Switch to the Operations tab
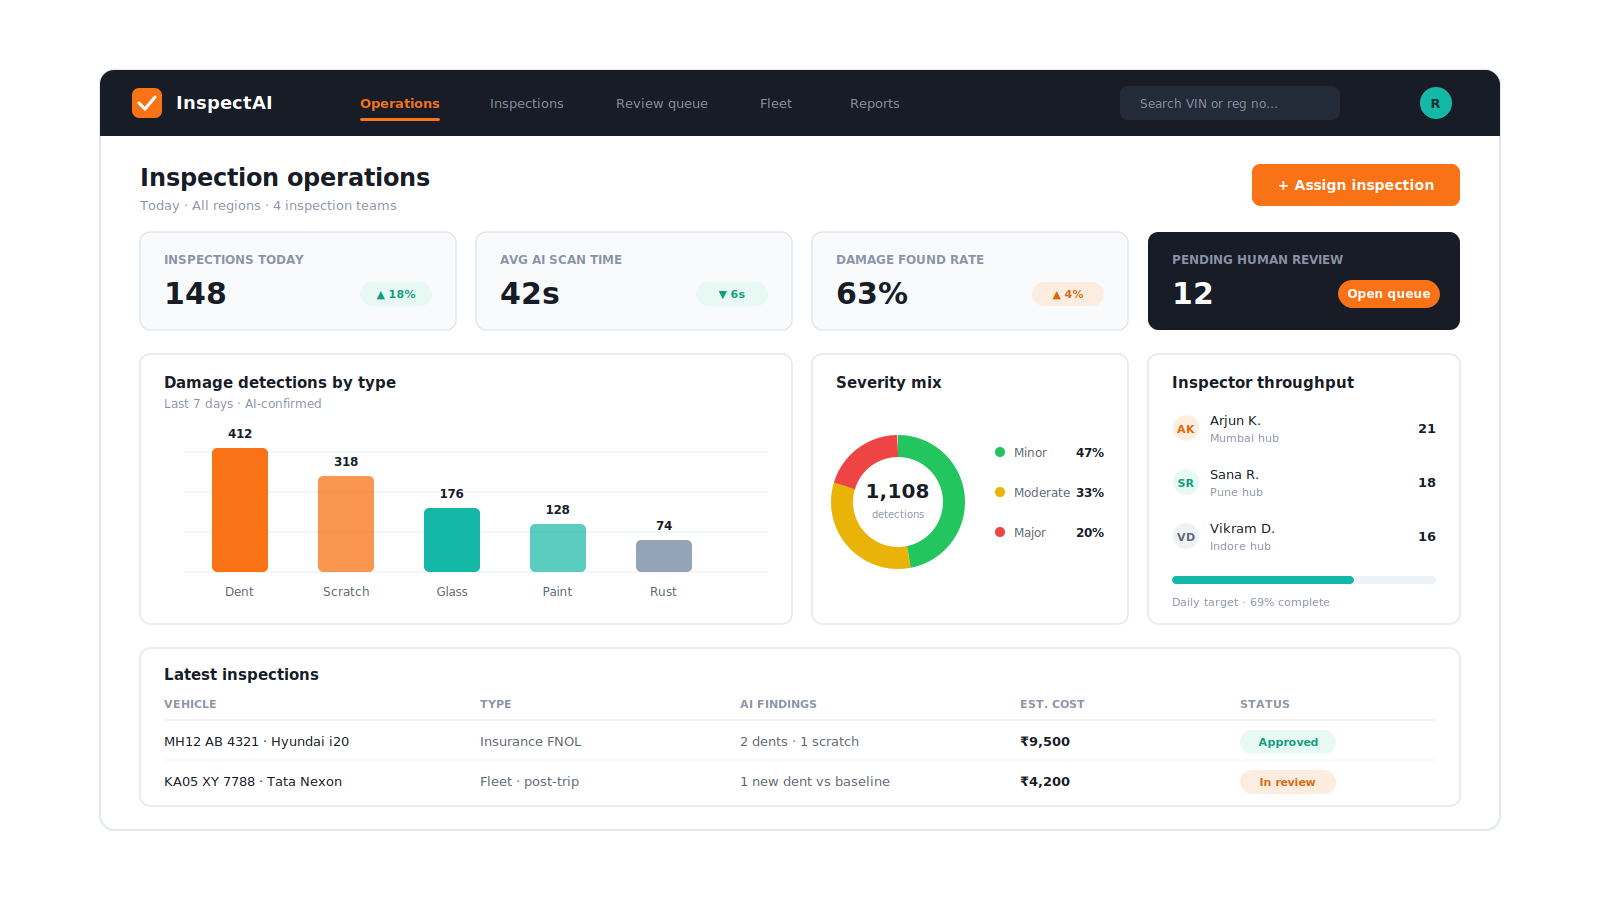1600x900 pixels. coord(400,103)
